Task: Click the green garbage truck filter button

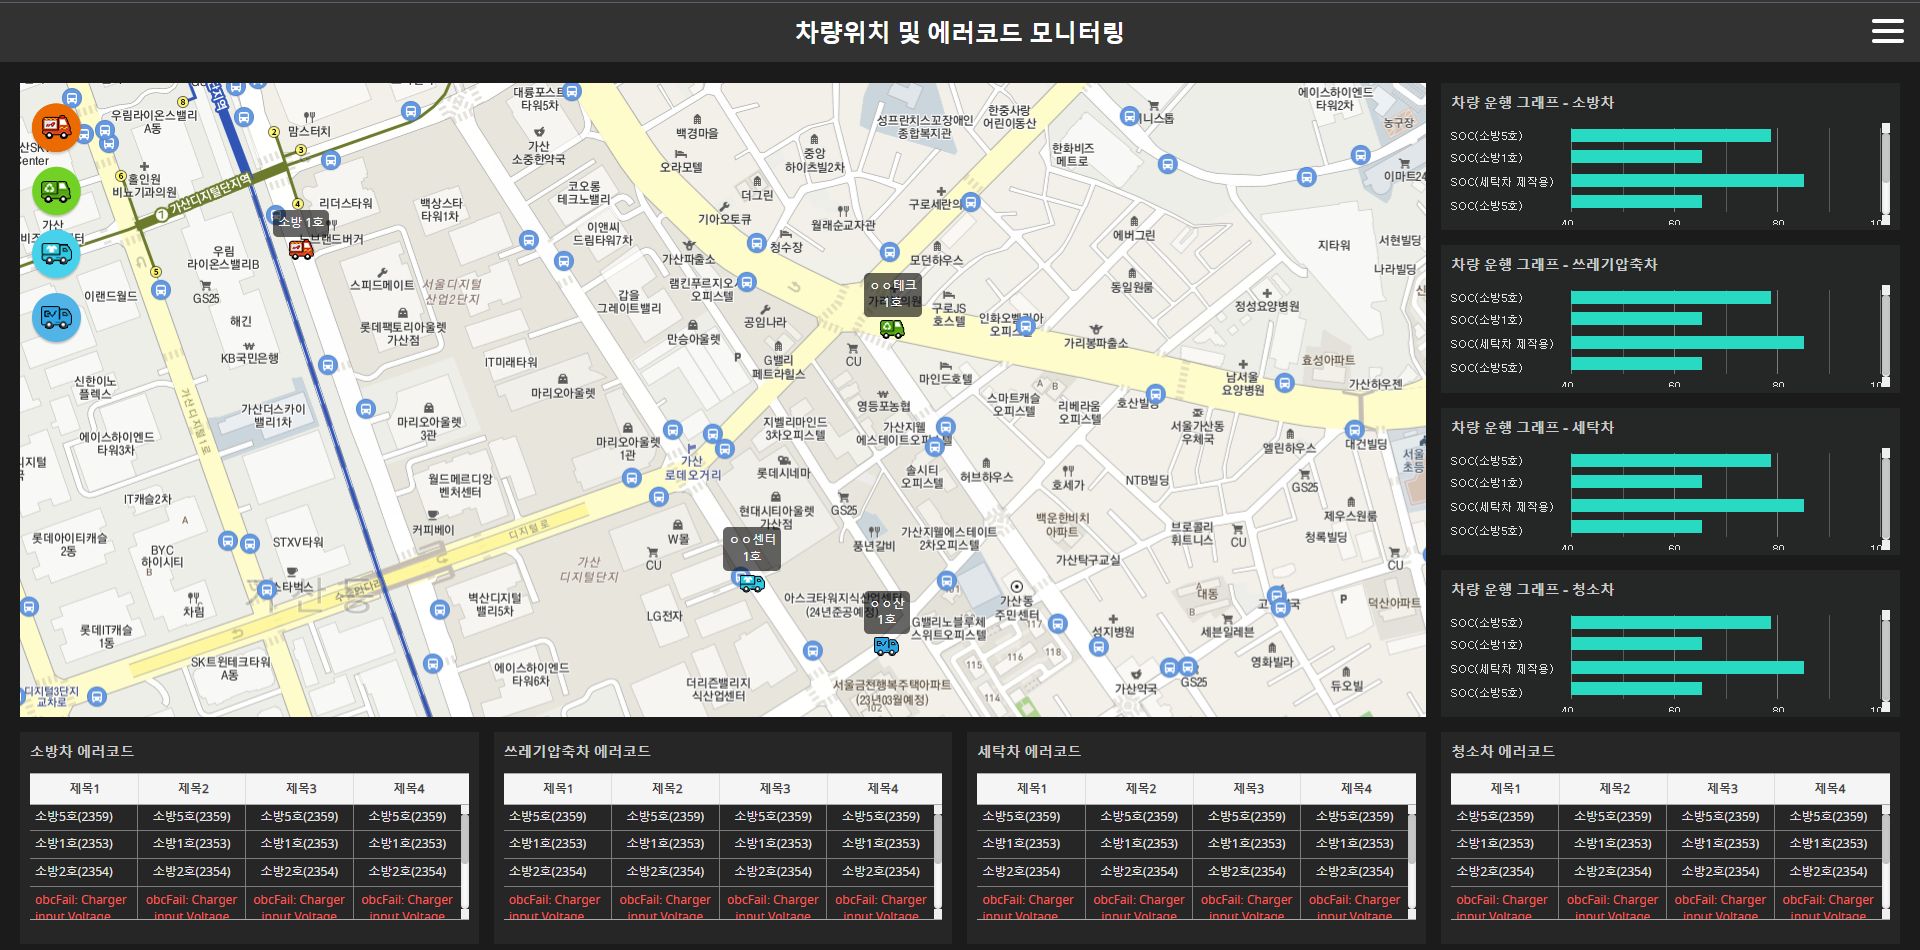Action: pos(56,190)
